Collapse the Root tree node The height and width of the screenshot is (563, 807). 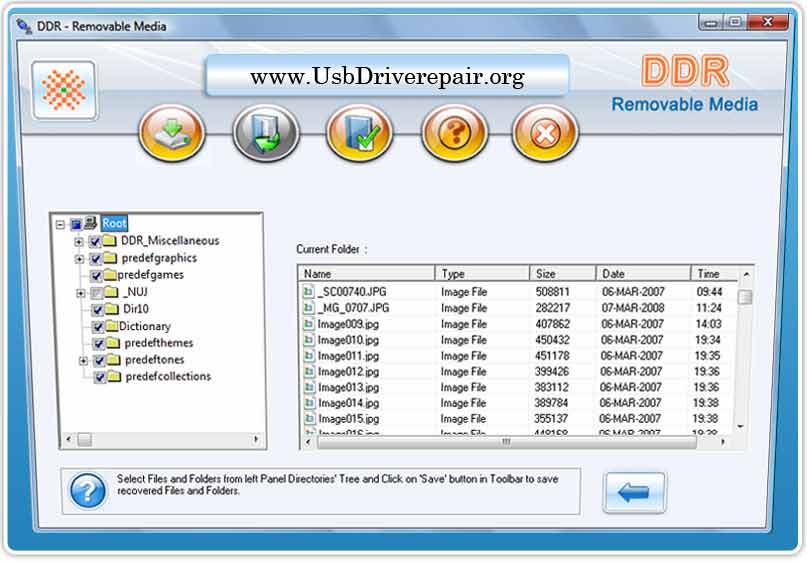point(60,224)
